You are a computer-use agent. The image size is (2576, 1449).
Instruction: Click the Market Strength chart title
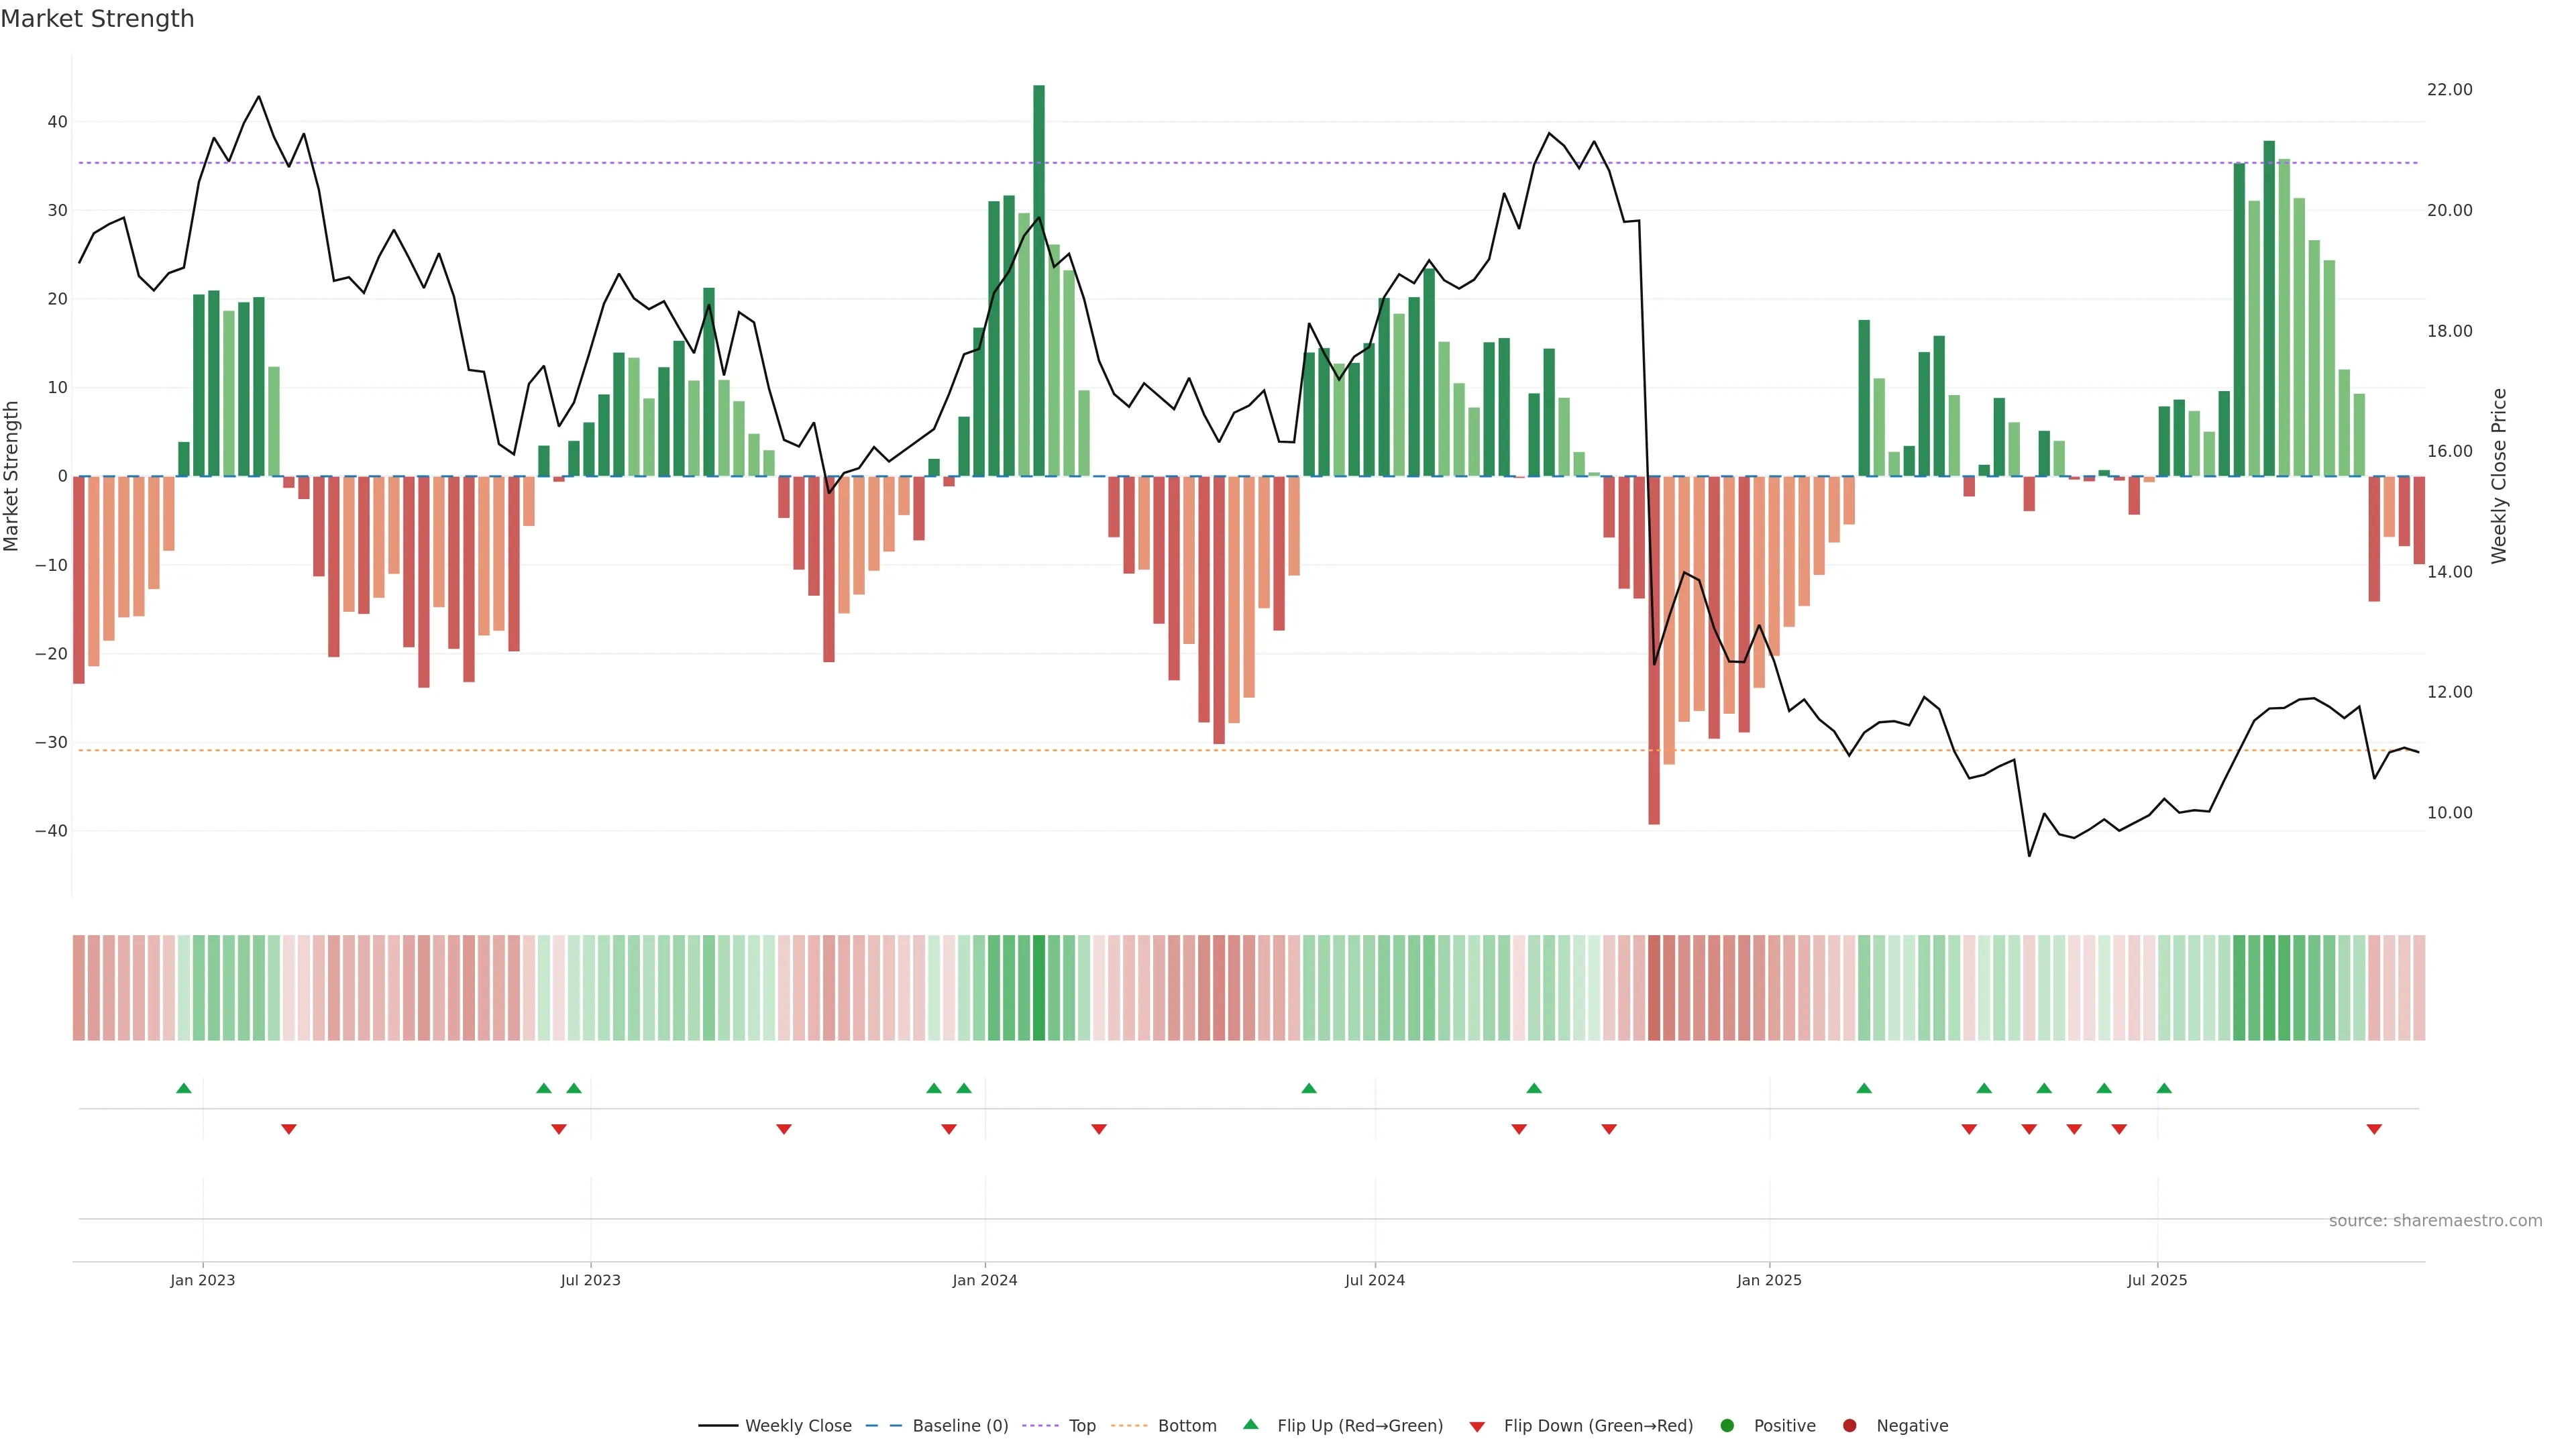[x=97, y=19]
